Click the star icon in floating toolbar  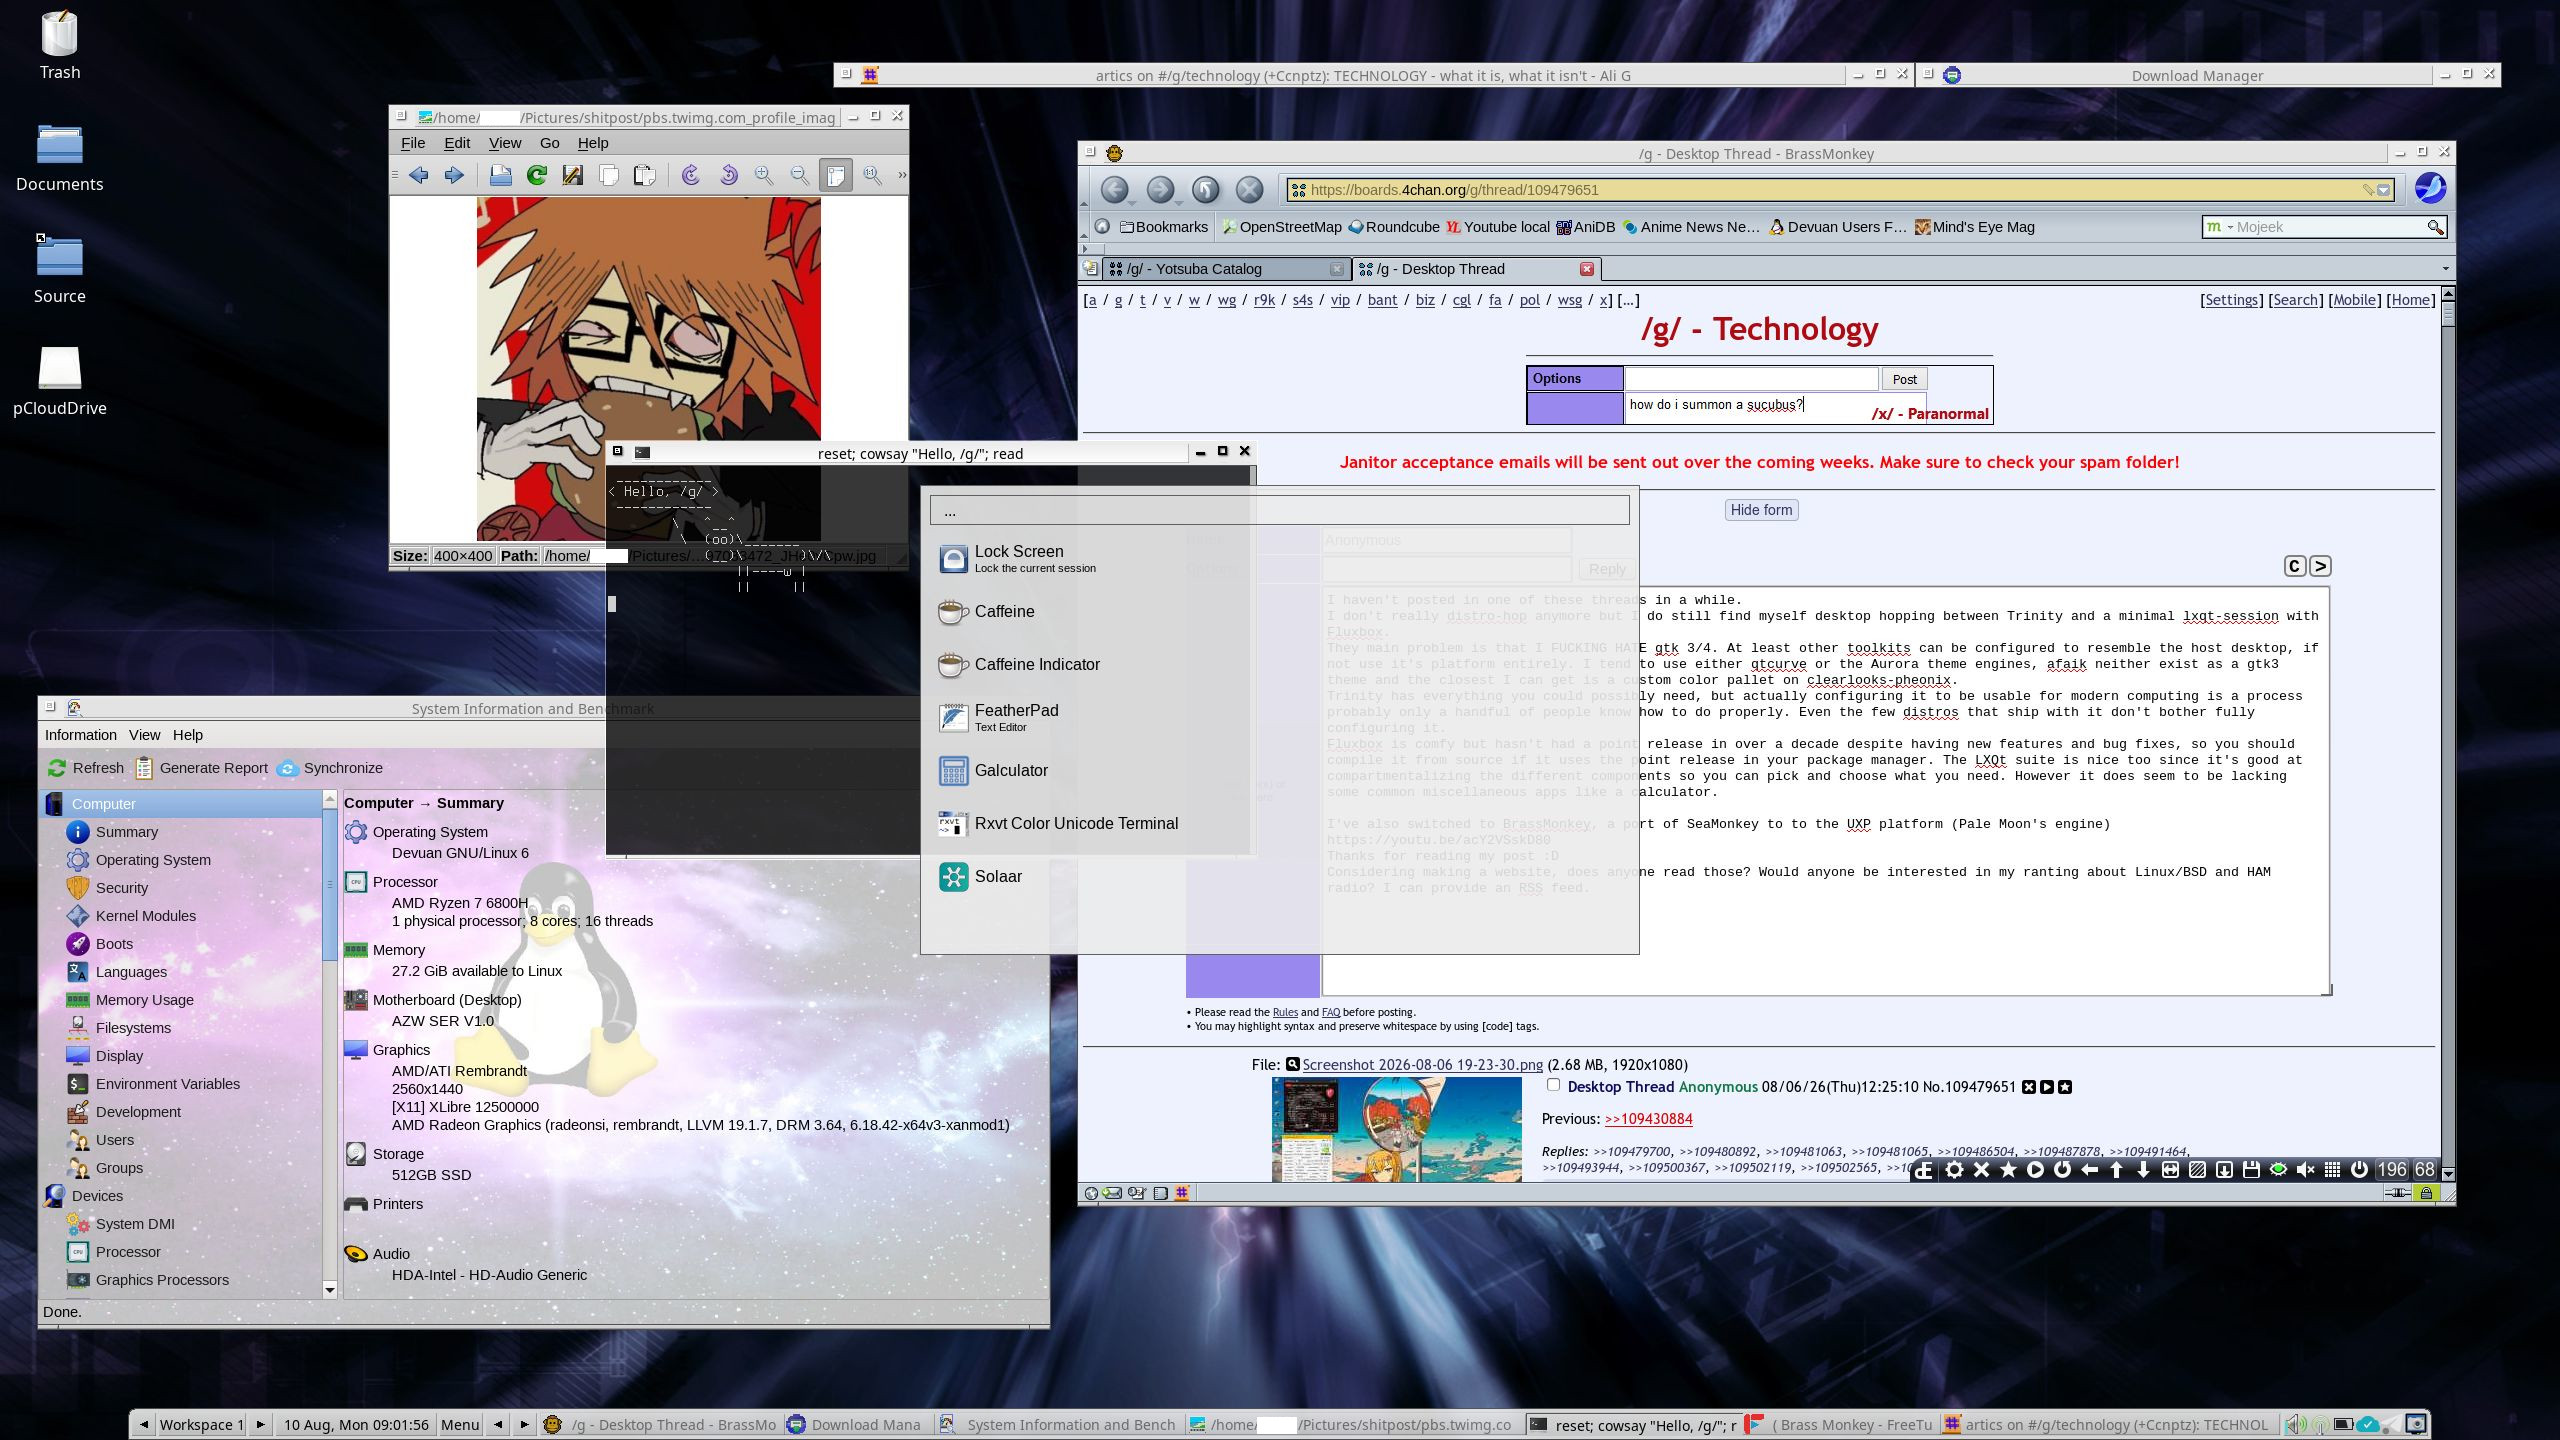(x=2008, y=1170)
